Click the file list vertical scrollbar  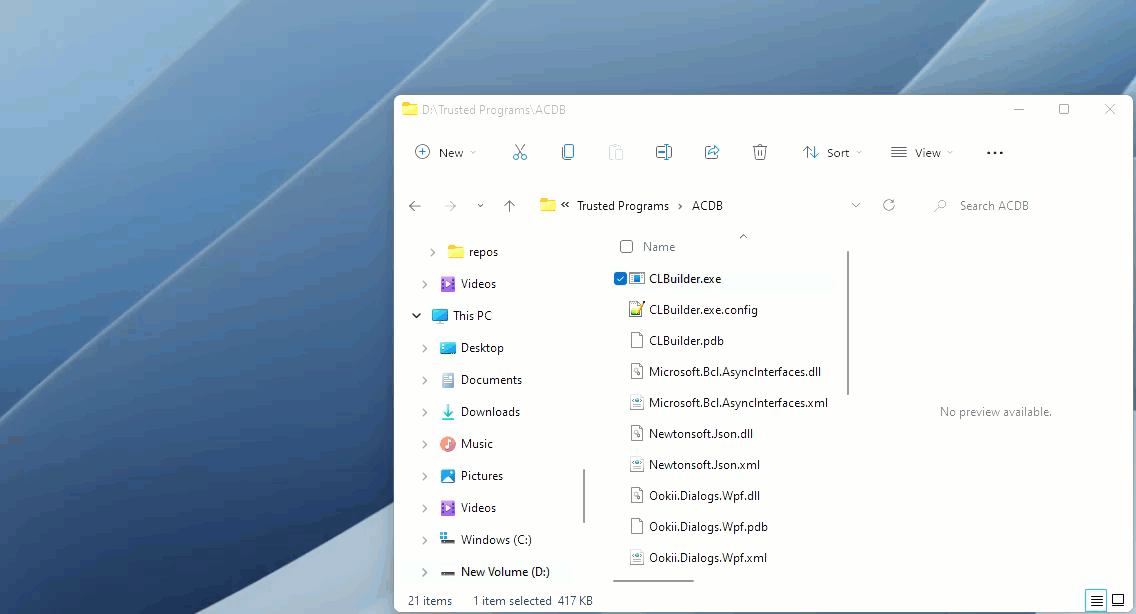coord(848,323)
